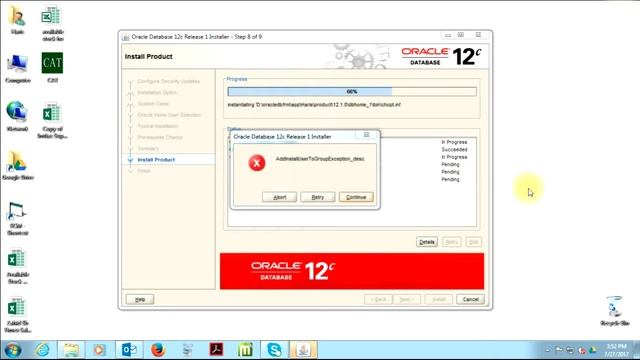Click the red error X icon
Viewport: 640px width, 360px height.
(x=257, y=163)
